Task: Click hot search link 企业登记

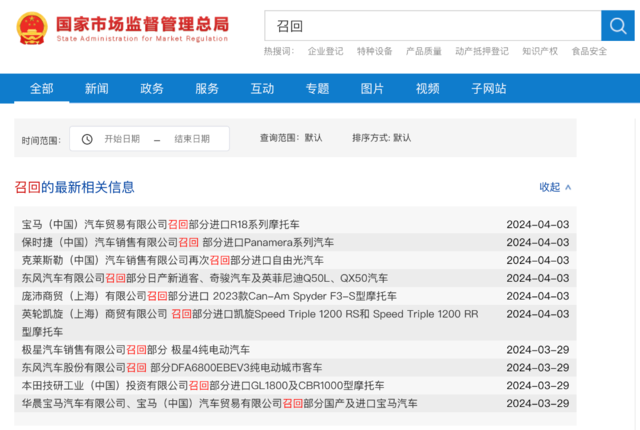Action: [x=325, y=51]
